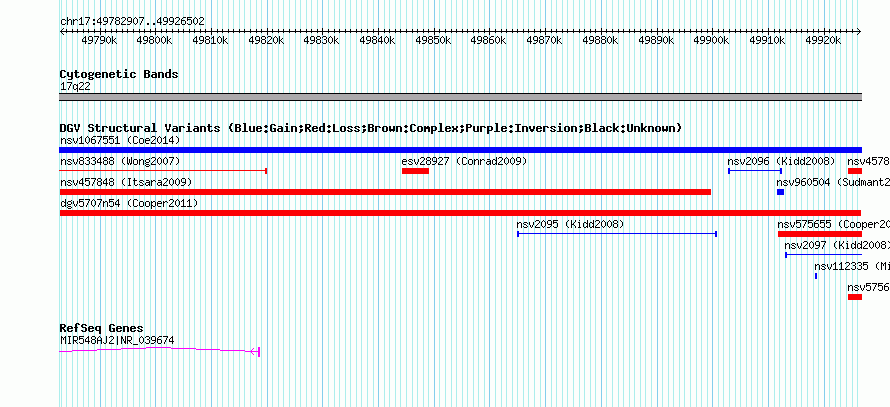890x407 pixels.
Task: Click the nsv5756 red loss block
Action: 855,297
